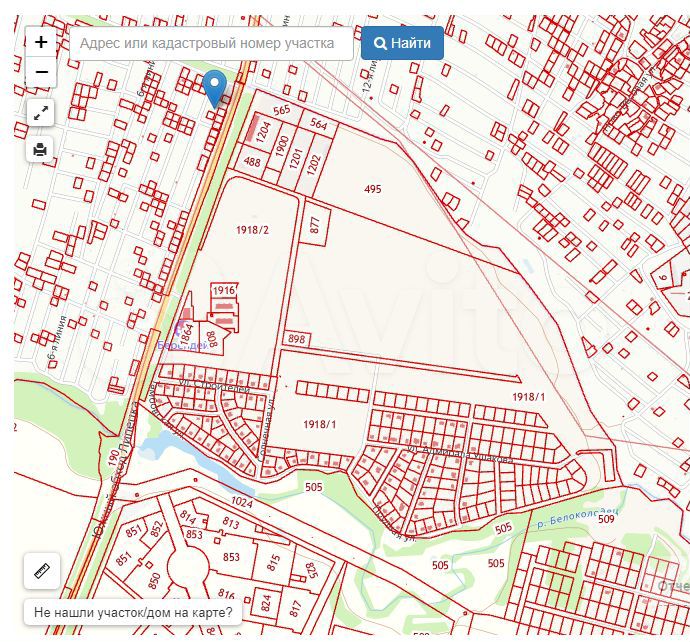Select parcel 1918/2 on the map
Viewport: 690px width, 642px height.
253,230
